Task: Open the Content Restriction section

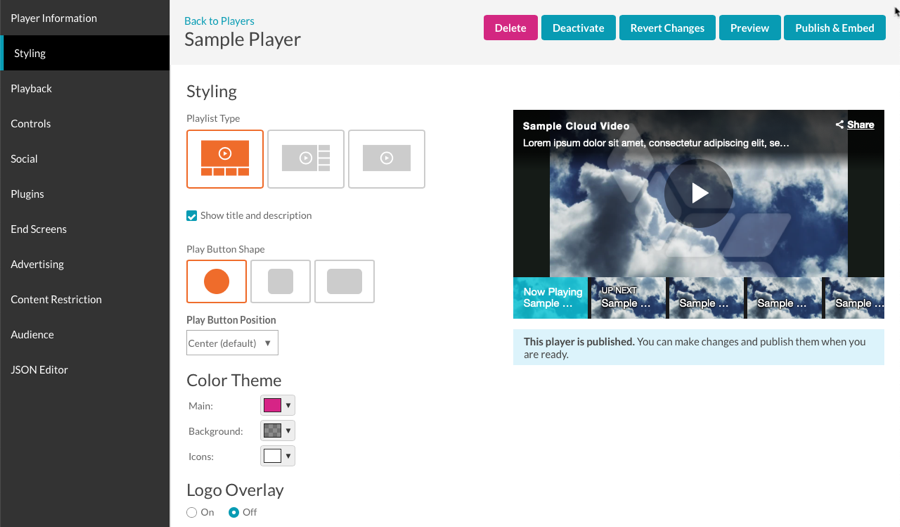Action: click(85, 299)
